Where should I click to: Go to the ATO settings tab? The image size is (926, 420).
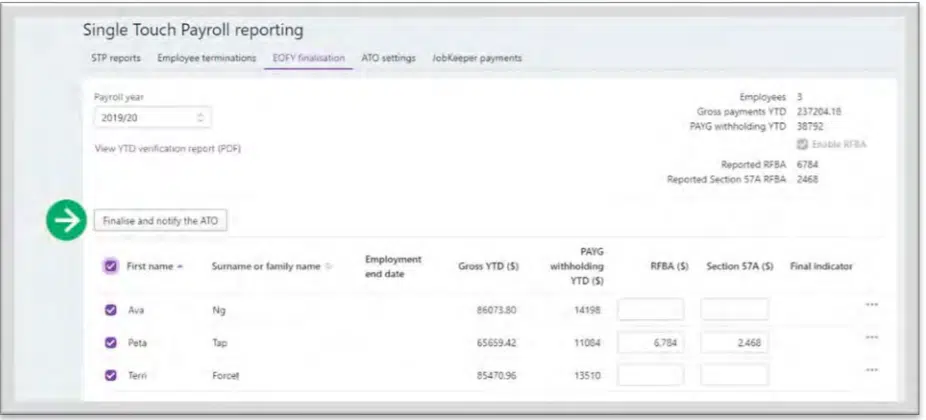point(388,58)
